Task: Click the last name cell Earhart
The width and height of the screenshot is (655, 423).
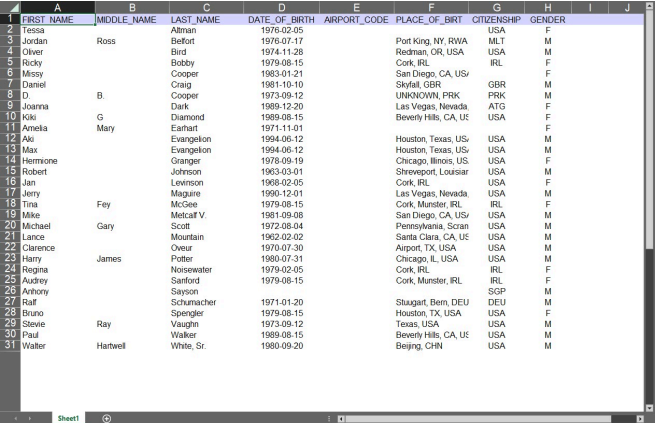Action: click(x=206, y=128)
